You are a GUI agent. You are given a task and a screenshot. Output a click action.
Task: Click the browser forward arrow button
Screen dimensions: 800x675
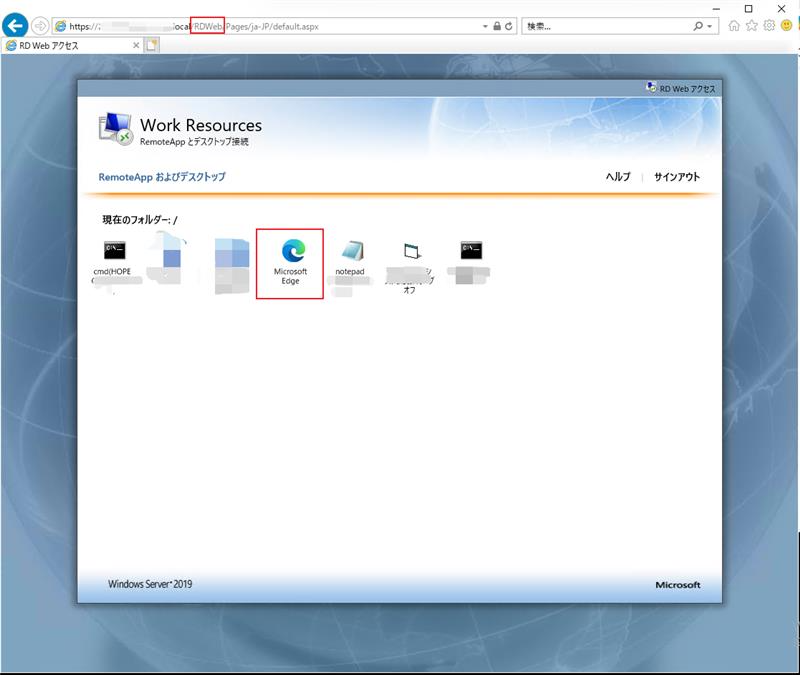coord(40,26)
